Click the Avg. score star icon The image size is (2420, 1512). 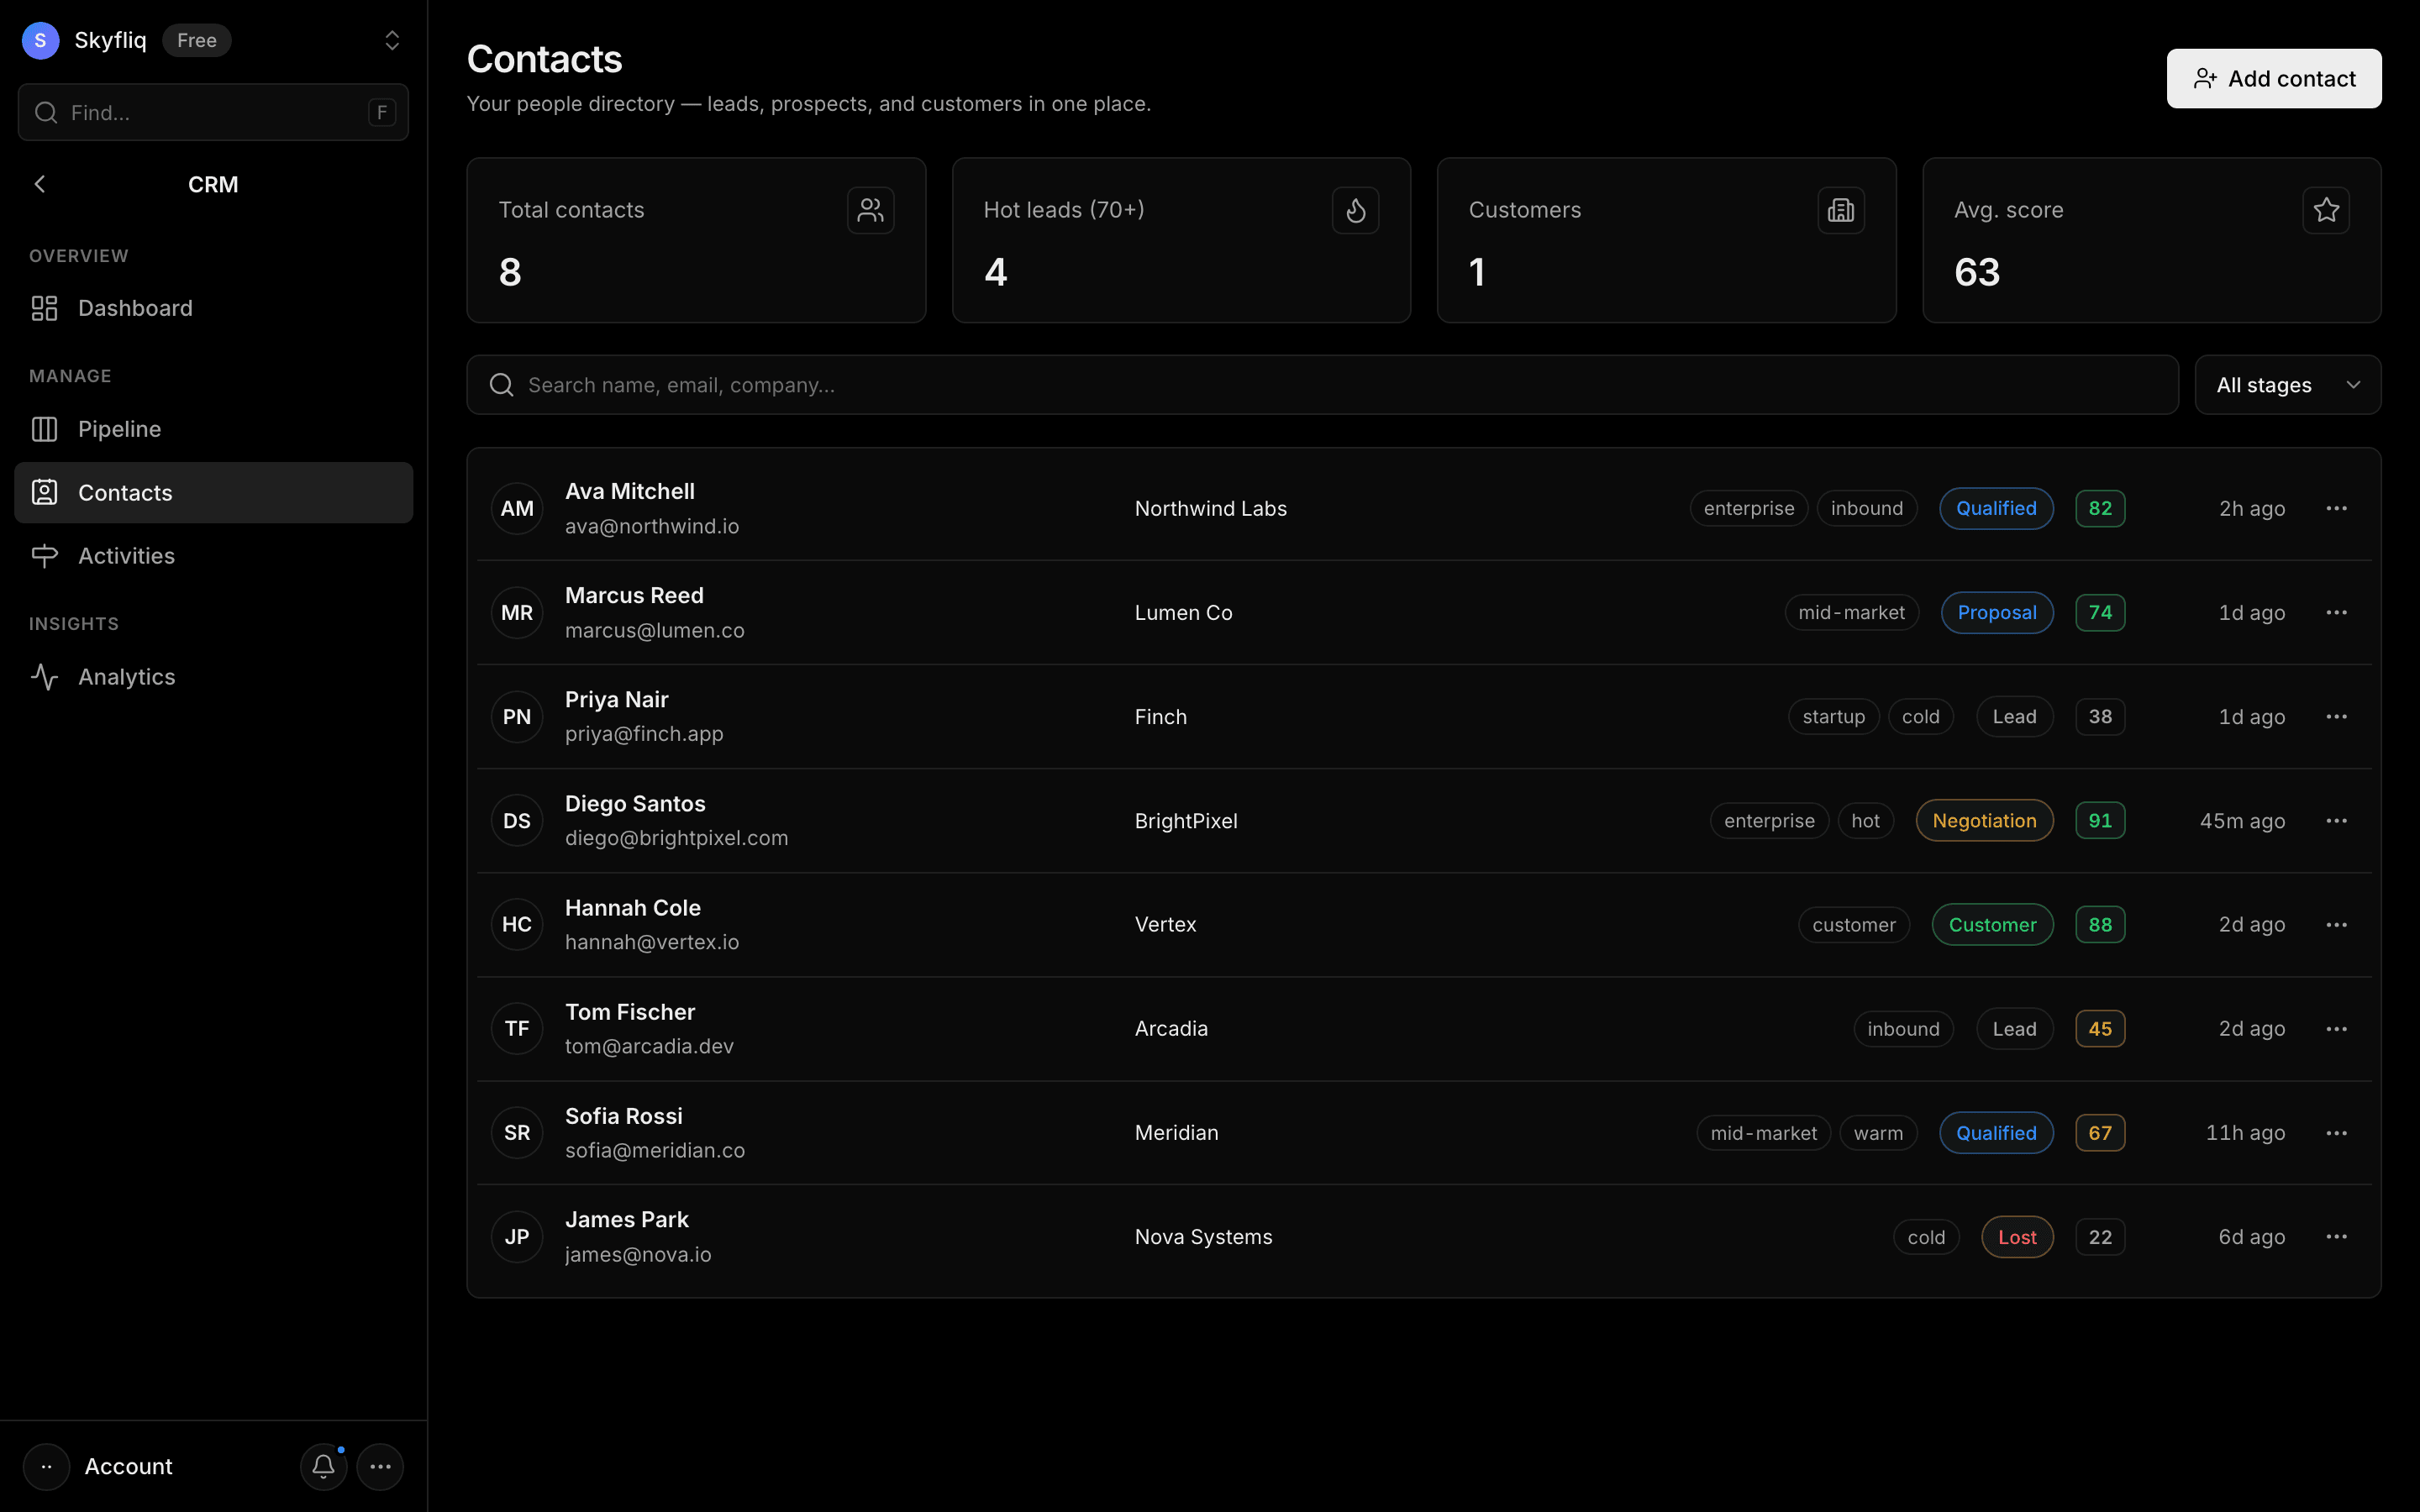click(2326, 210)
